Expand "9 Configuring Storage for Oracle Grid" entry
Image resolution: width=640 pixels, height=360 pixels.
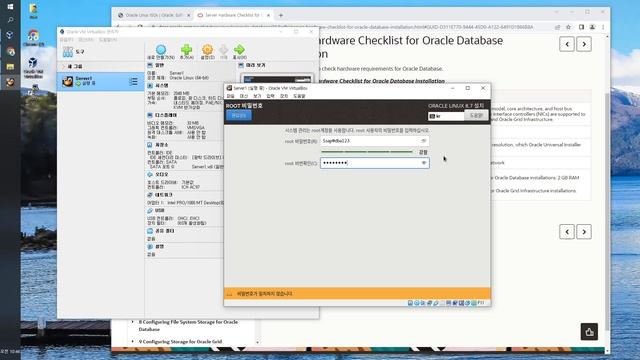click(x=132, y=342)
